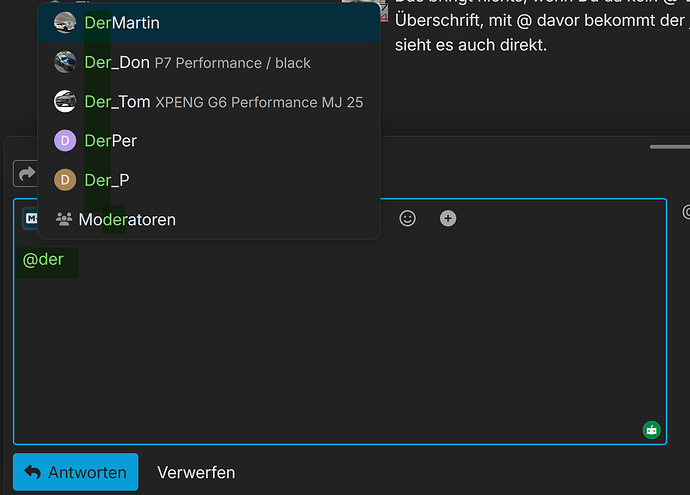Viewport: 690px width, 495px height.
Task: Click the brown Der_P avatar
Action: point(65,180)
